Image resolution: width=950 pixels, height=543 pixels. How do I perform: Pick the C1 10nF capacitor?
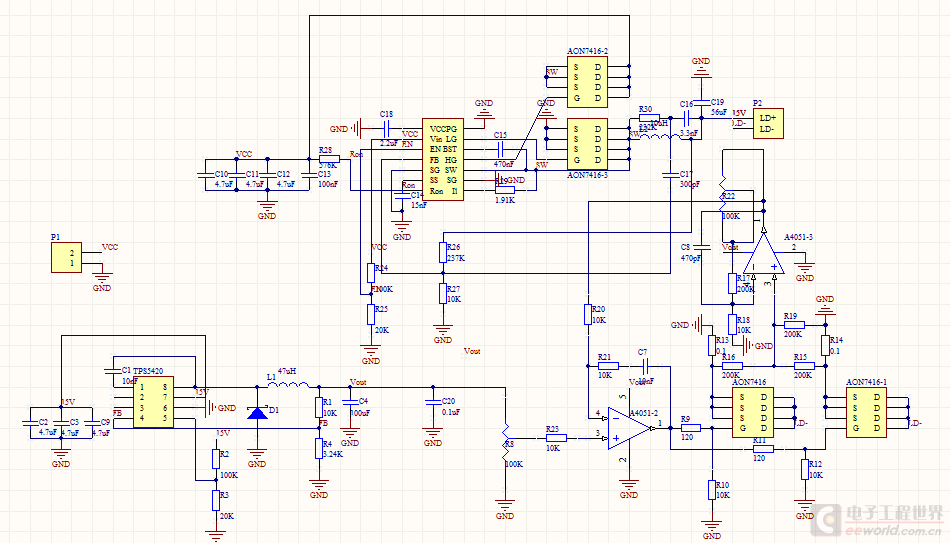(113, 370)
